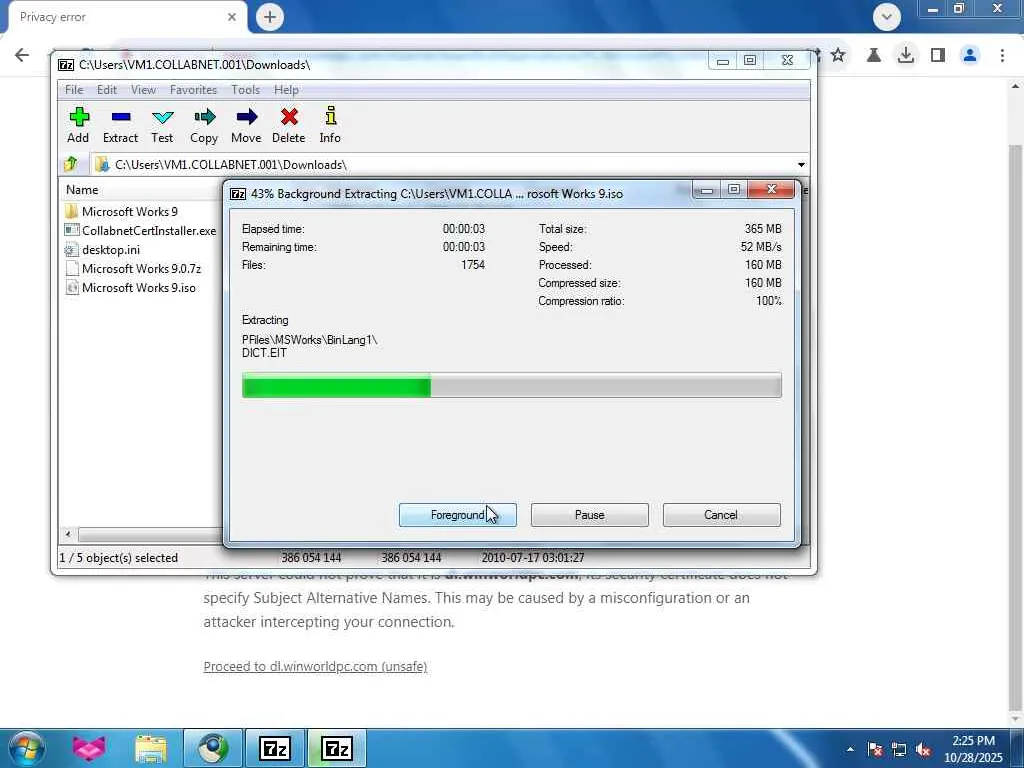
Task: Click the Chrome page scrollbar up arrow
Action: 1016,86
